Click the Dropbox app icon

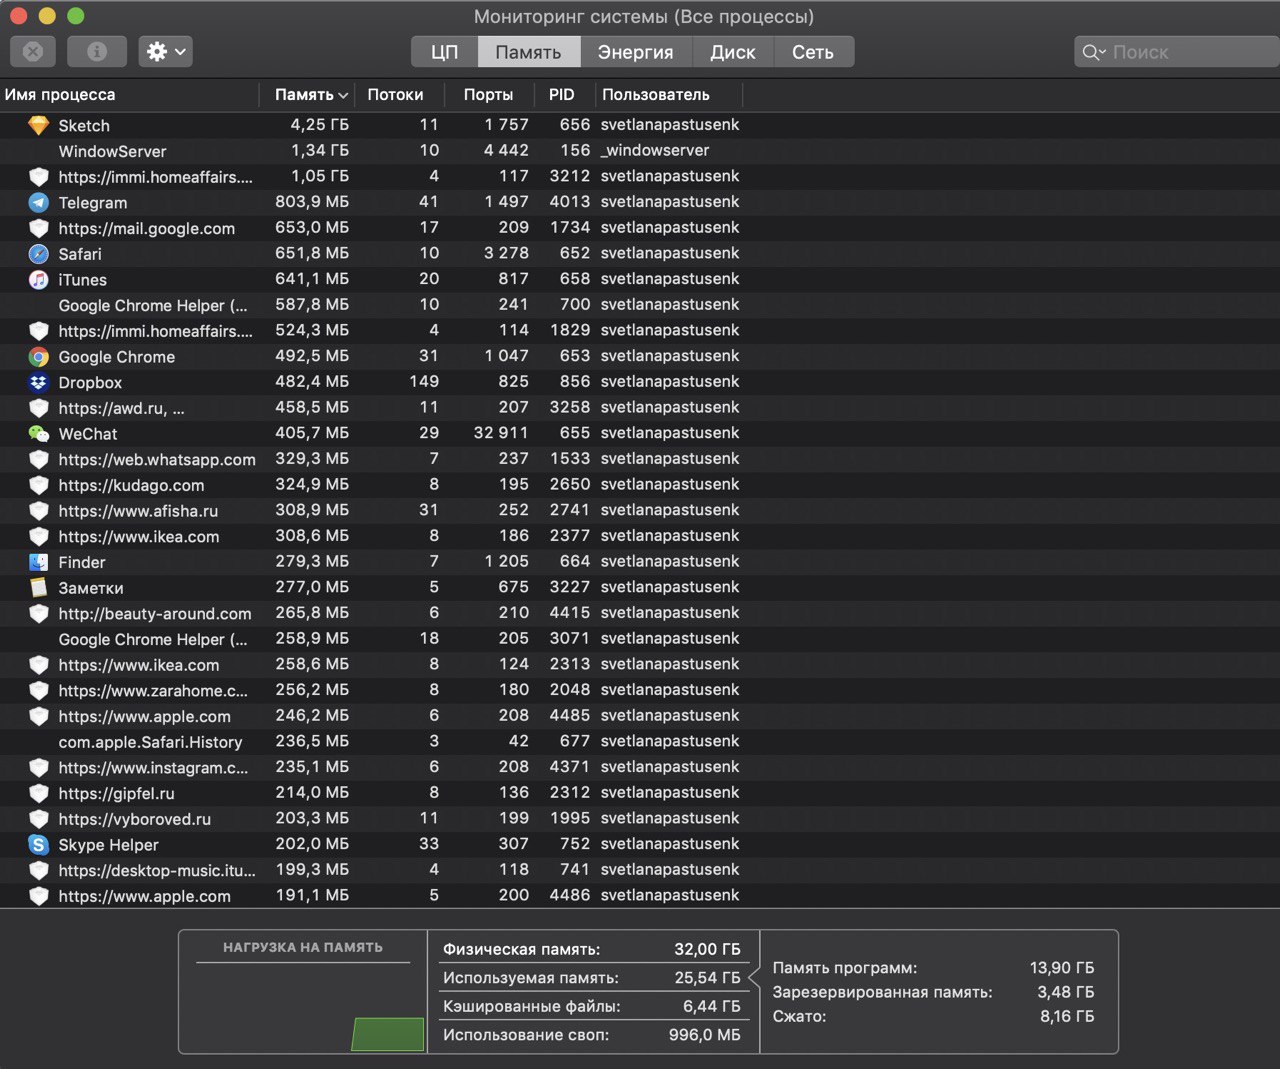tap(38, 382)
